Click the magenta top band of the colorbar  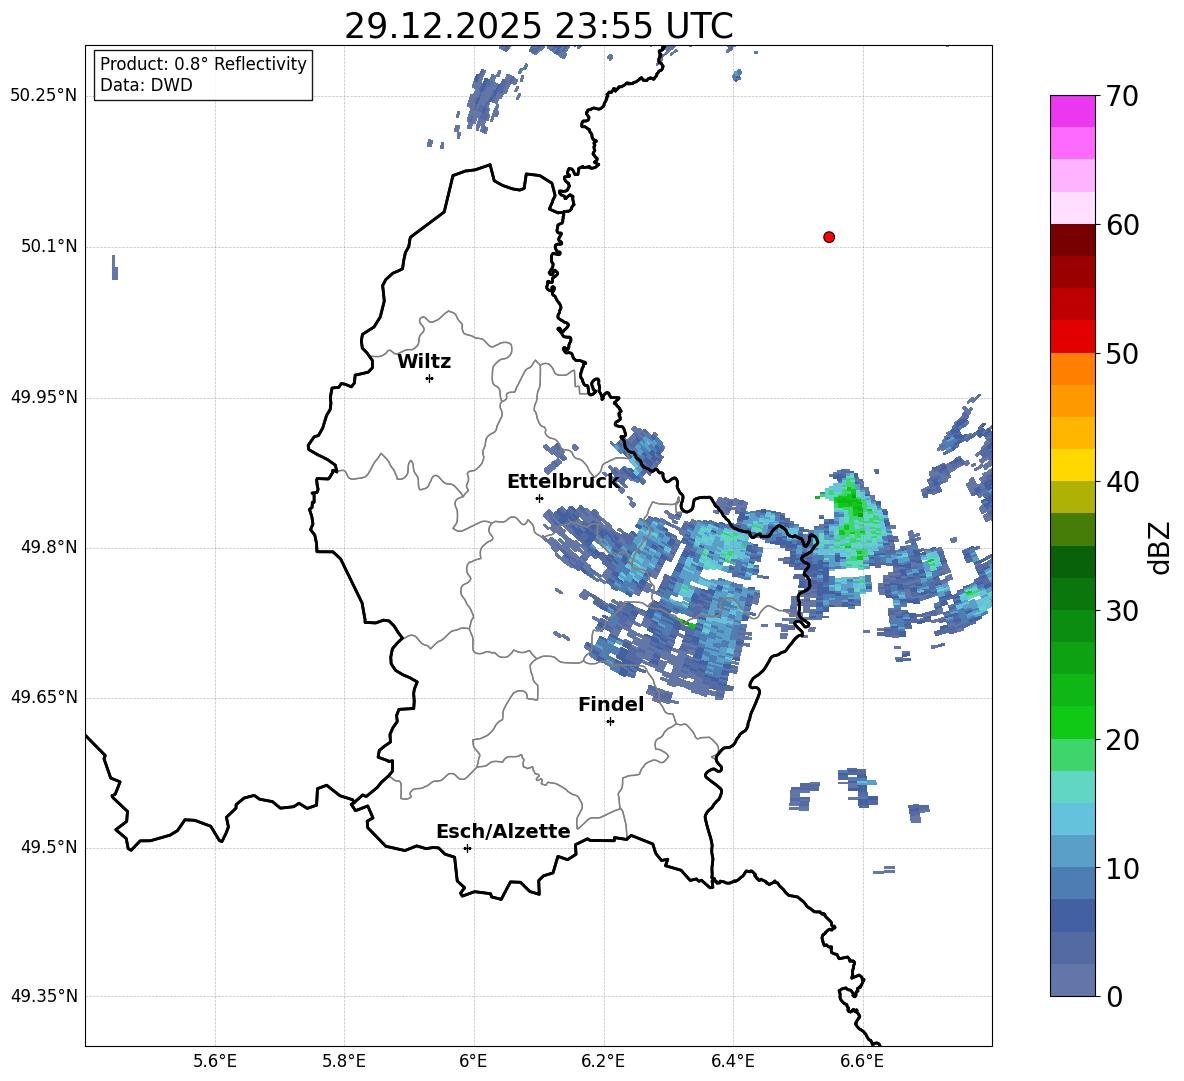point(1072,111)
